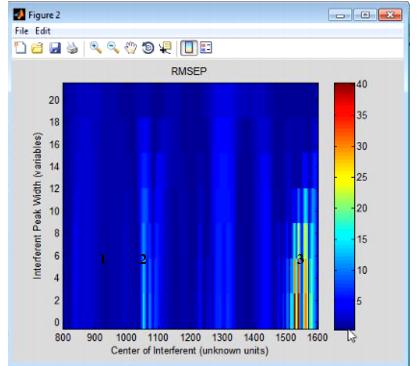Click the New Figure toolbar icon
This screenshot has width=418, height=366.
click(21, 48)
